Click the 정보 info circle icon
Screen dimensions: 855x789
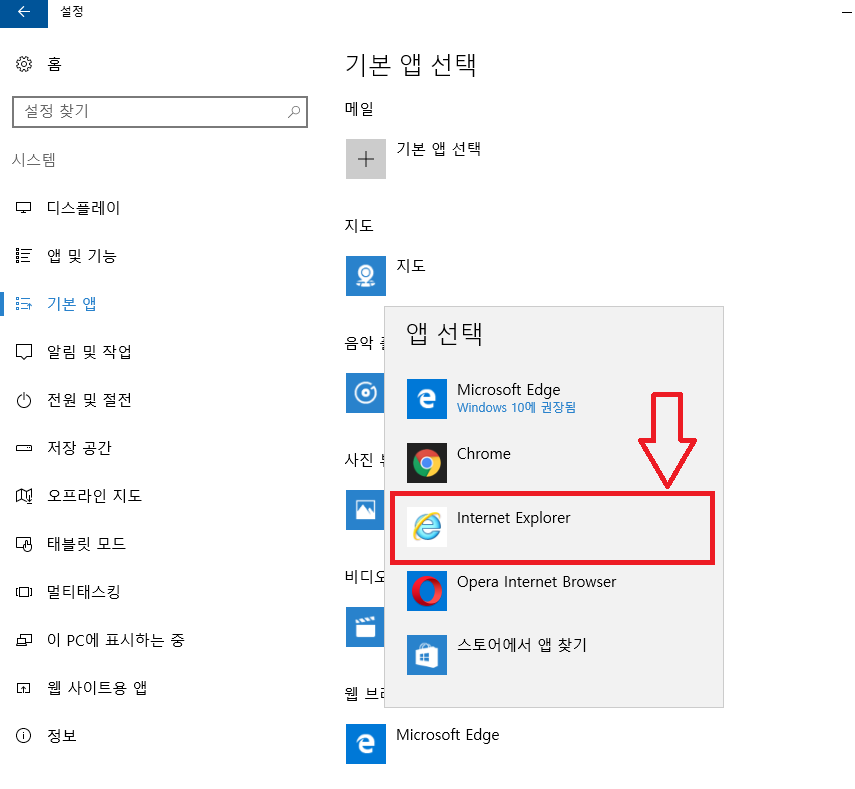(x=23, y=736)
